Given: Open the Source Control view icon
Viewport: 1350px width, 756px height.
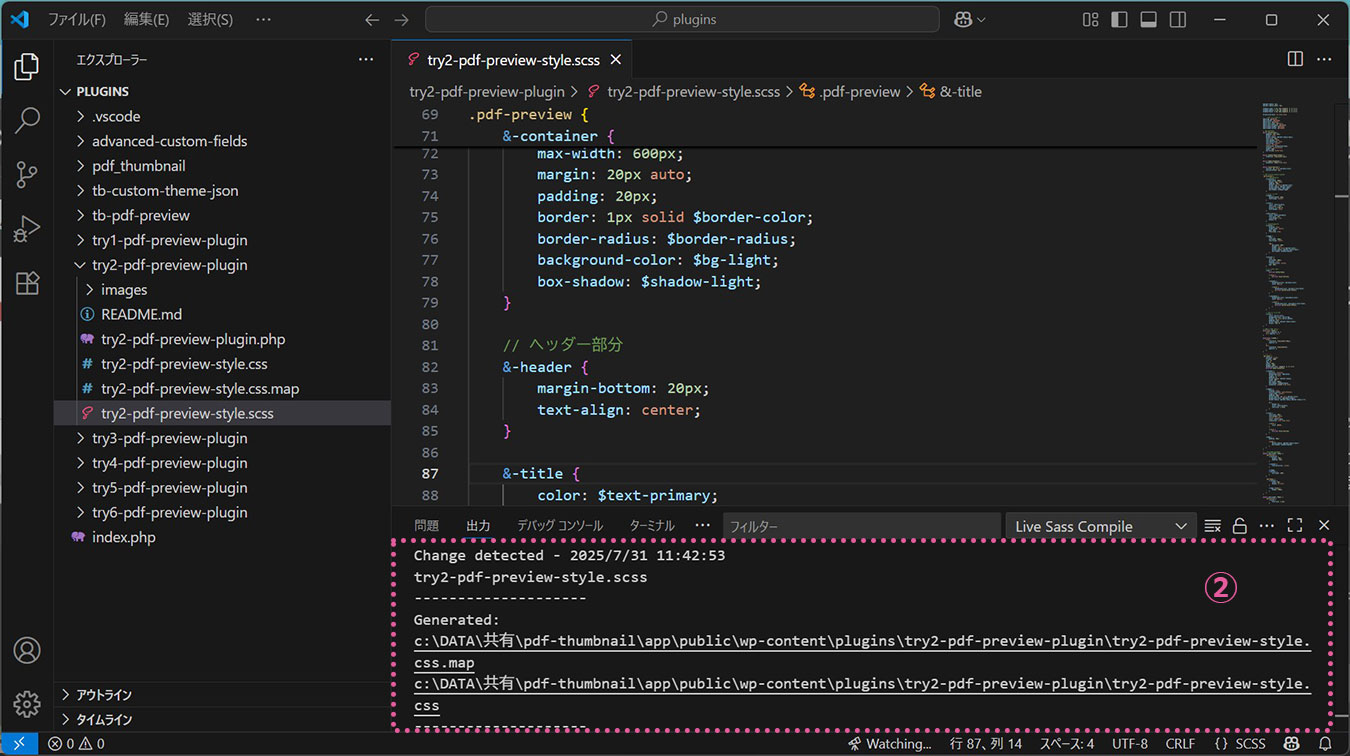Looking at the screenshot, I should [x=27, y=175].
